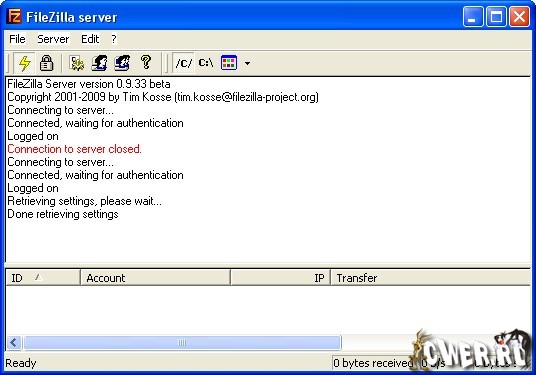The image size is (536, 375).
Task: Click the colored grid user-list sorting icon
Action: pyautogui.click(x=229, y=63)
